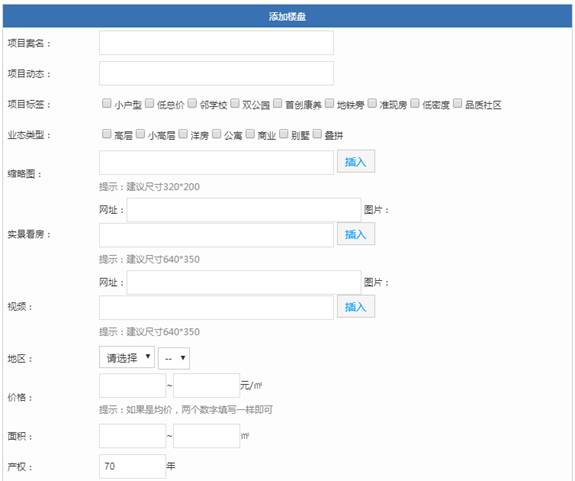This screenshot has height=481, width=575.
Task: Tick the 地铁房 checkbox
Action: point(330,103)
